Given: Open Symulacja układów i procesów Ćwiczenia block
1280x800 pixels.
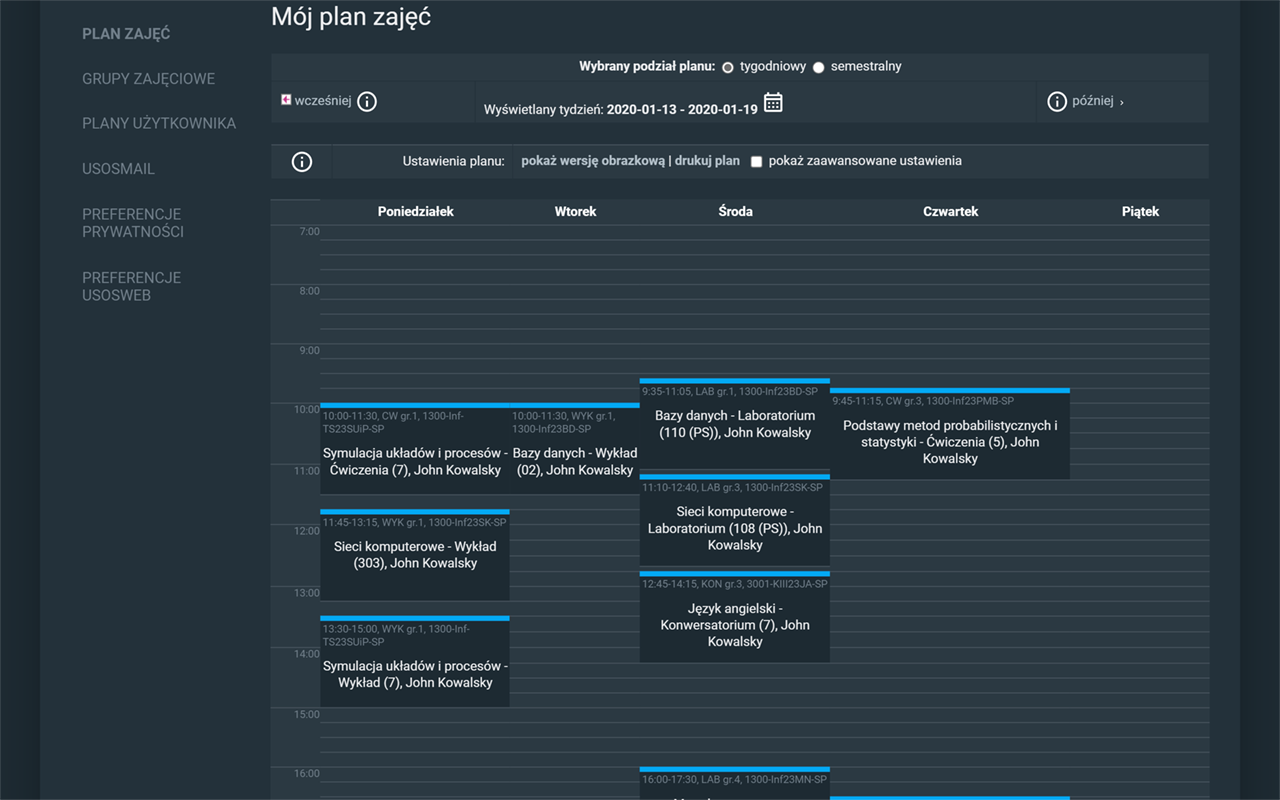Looking at the screenshot, I should tap(415, 448).
